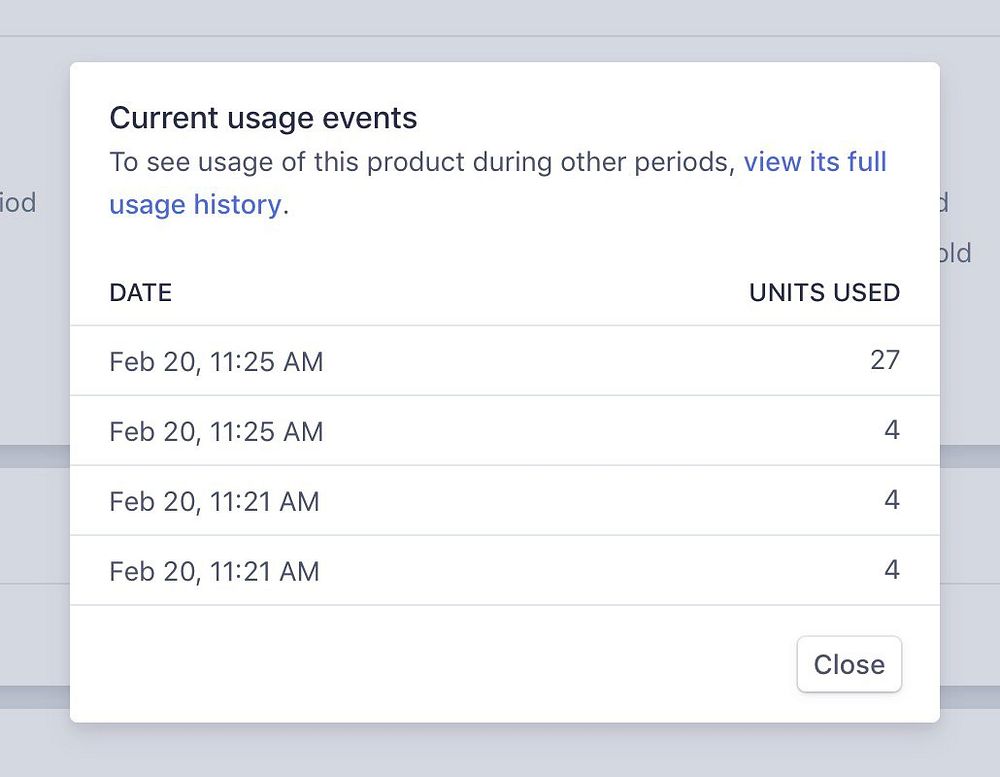Click the 27 units used value
Viewport: 1000px width, 777px height.
point(885,360)
